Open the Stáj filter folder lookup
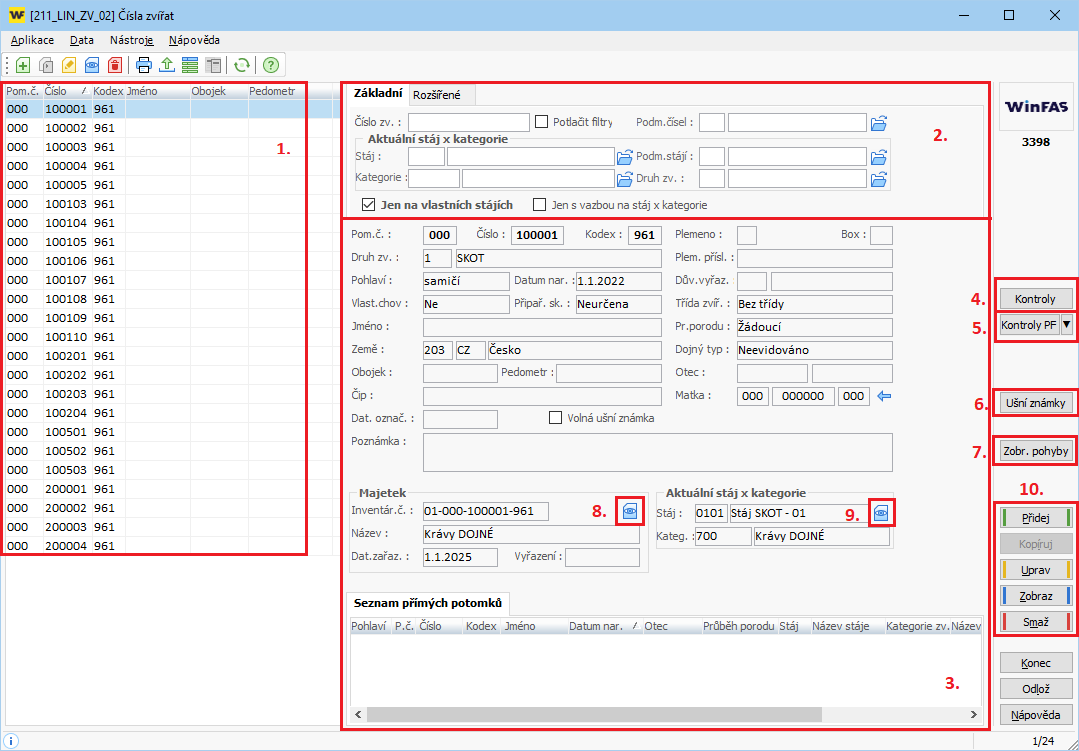The image size is (1079, 751). coord(625,157)
